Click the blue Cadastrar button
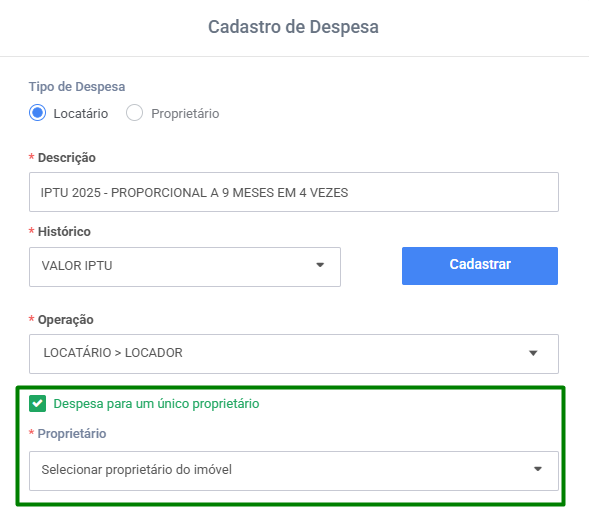 480,266
